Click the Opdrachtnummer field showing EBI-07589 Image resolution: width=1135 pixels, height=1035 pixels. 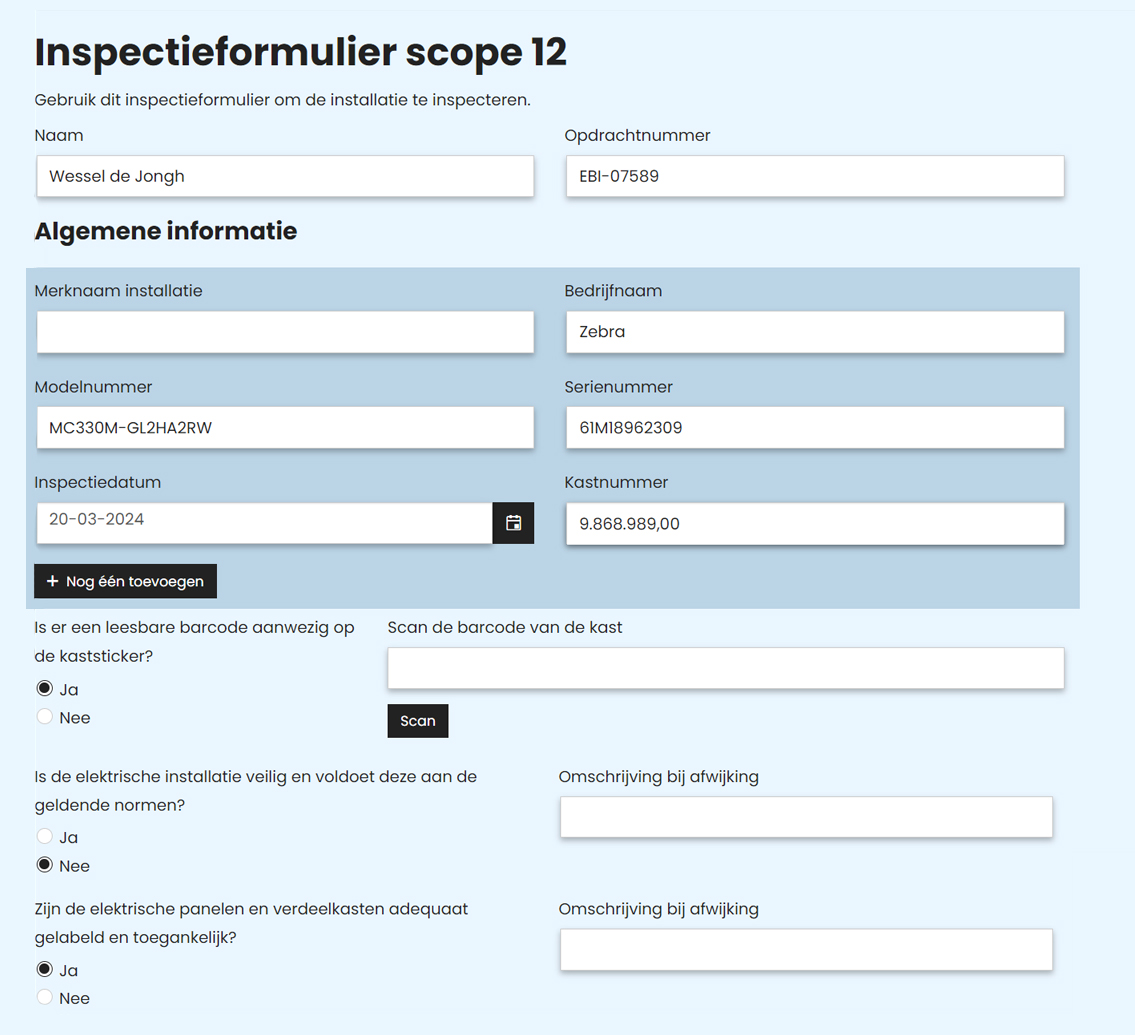pos(814,176)
